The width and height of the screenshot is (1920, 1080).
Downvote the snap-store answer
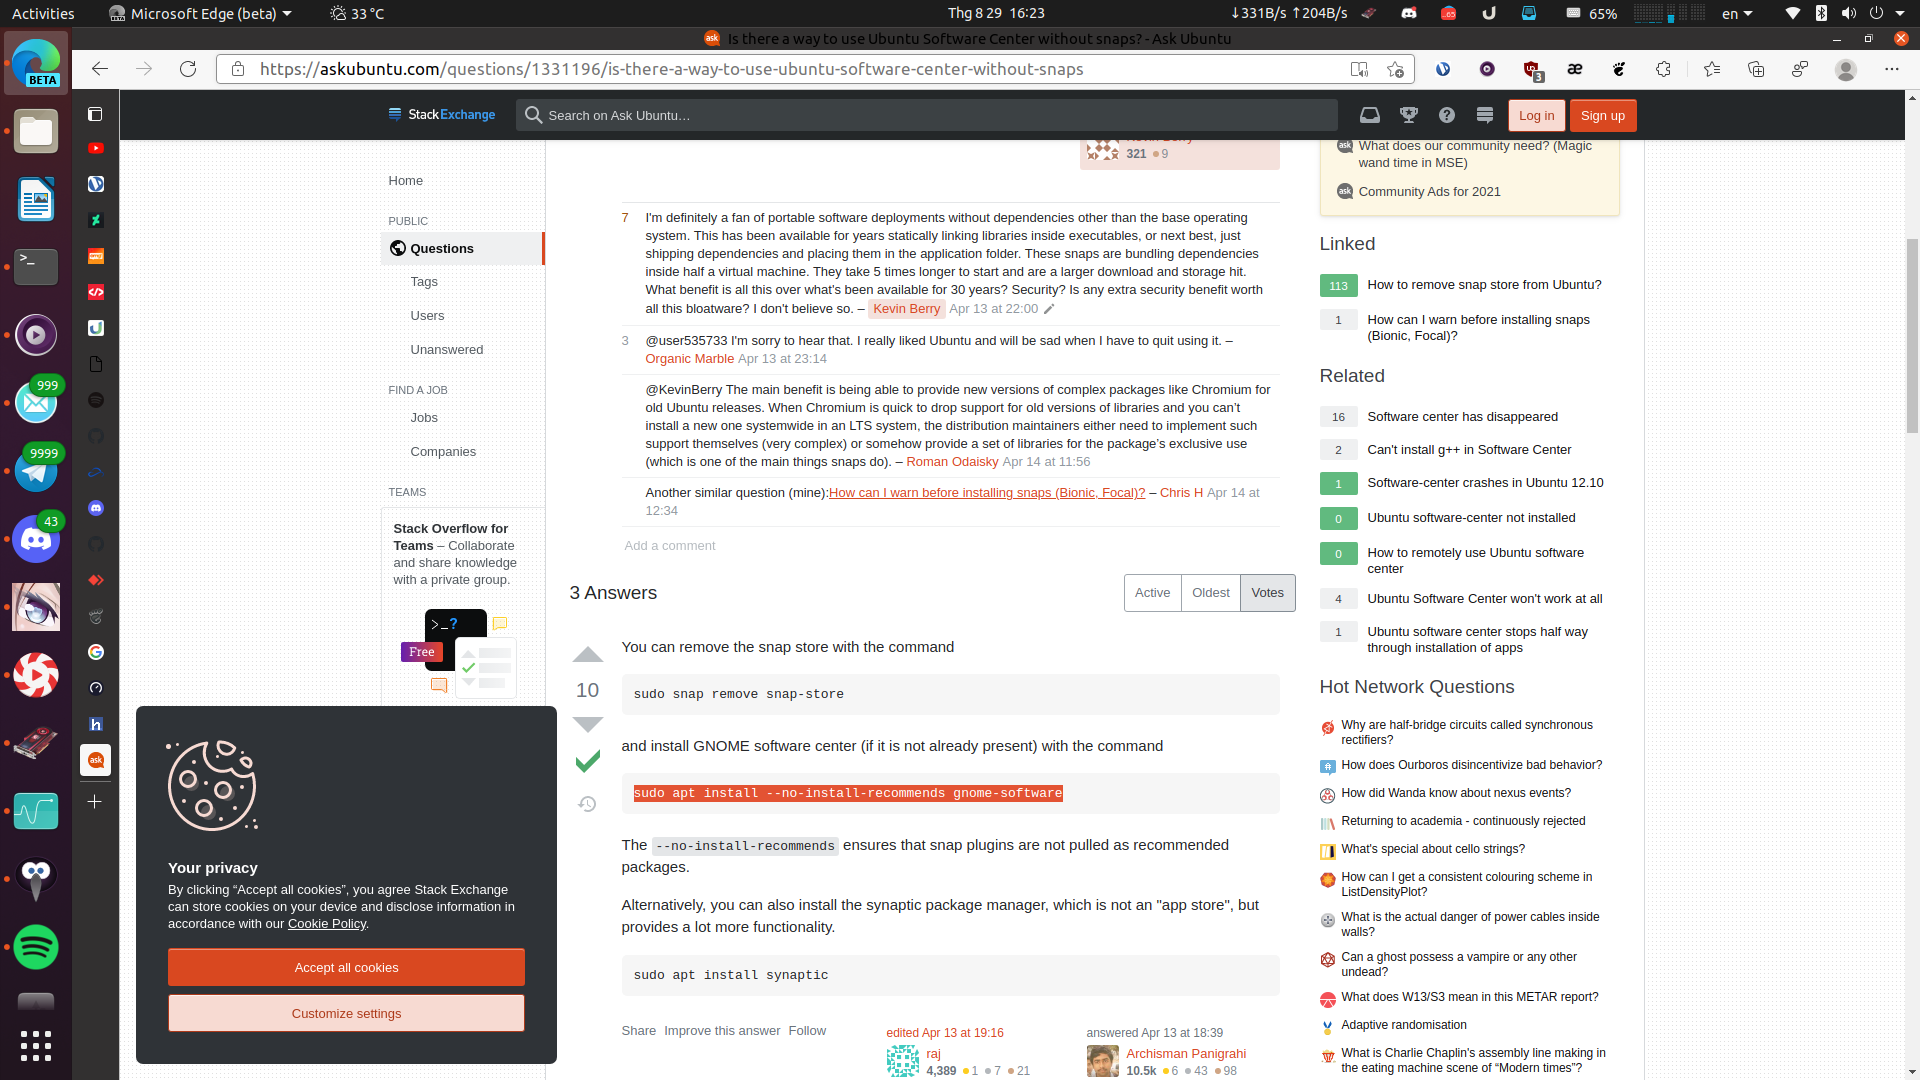(587, 724)
